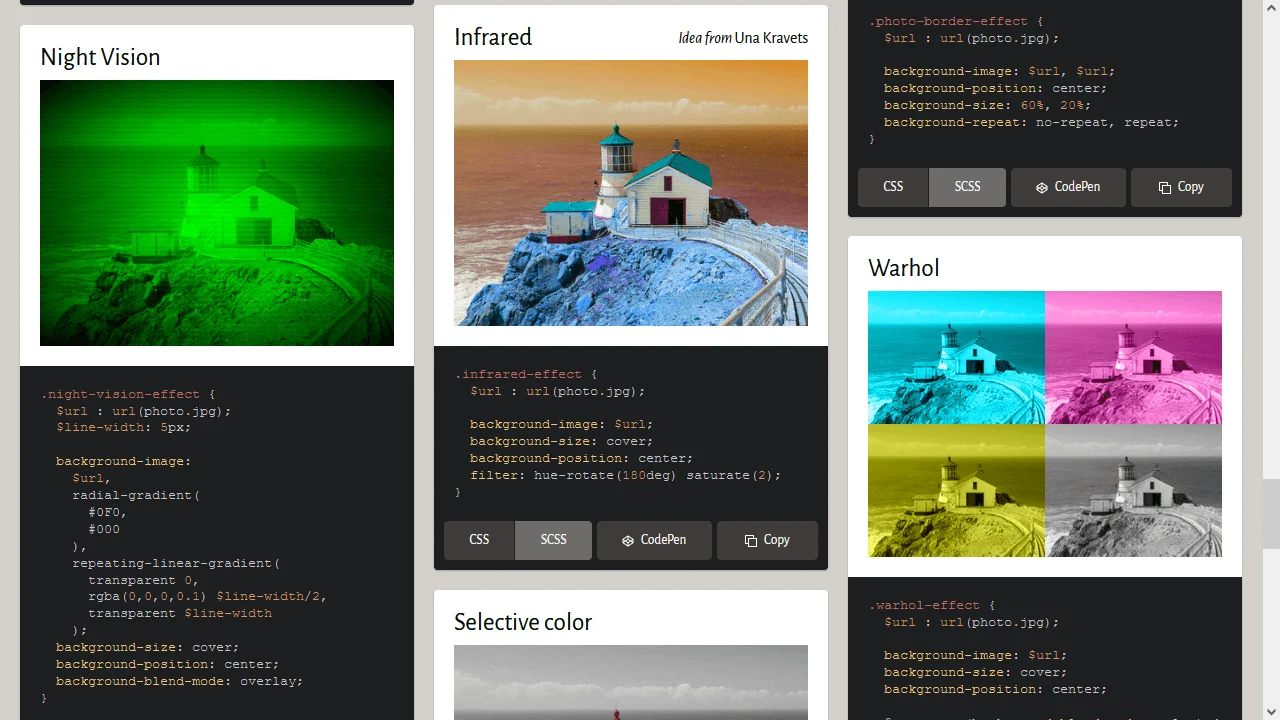Click the Night Vision heading
This screenshot has width=1280, height=720.
pyautogui.click(x=100, y=57)
